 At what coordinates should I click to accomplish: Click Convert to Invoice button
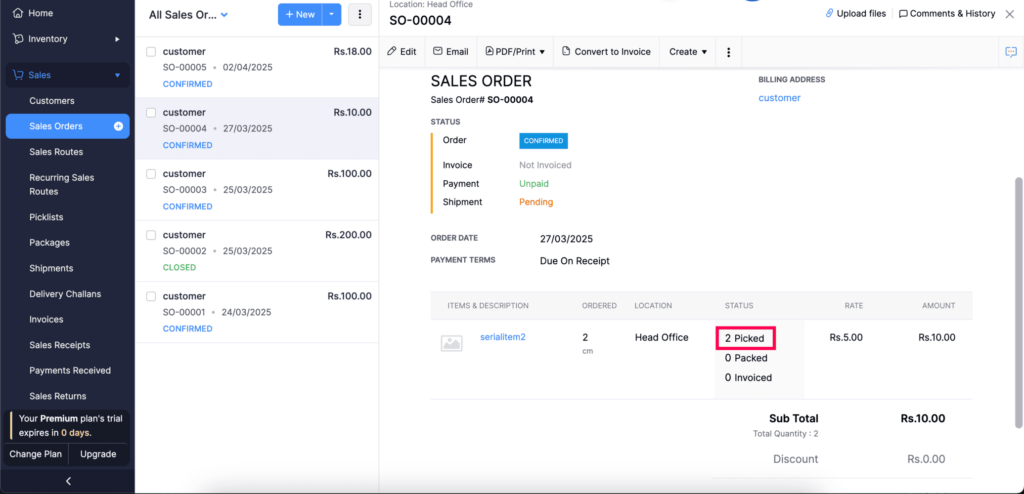tap(606, 52)
